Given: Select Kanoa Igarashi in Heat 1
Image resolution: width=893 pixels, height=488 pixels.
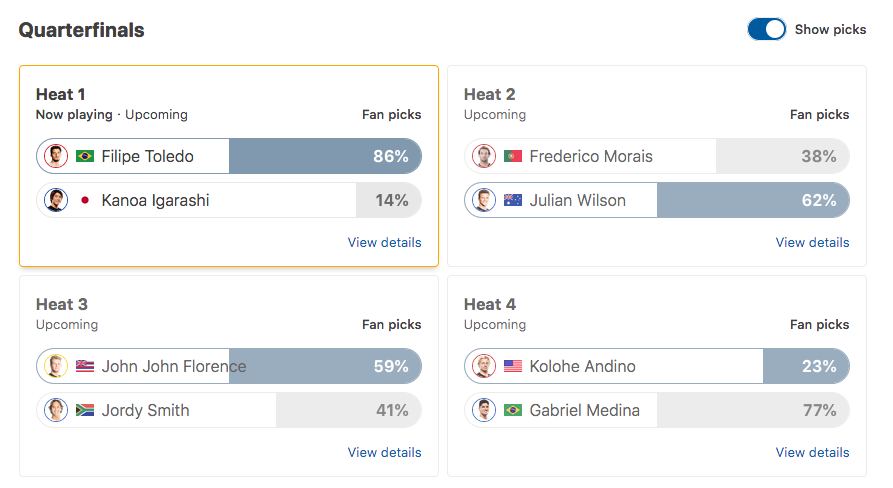Looking at the screenshot, I should [x=229, y=200].
